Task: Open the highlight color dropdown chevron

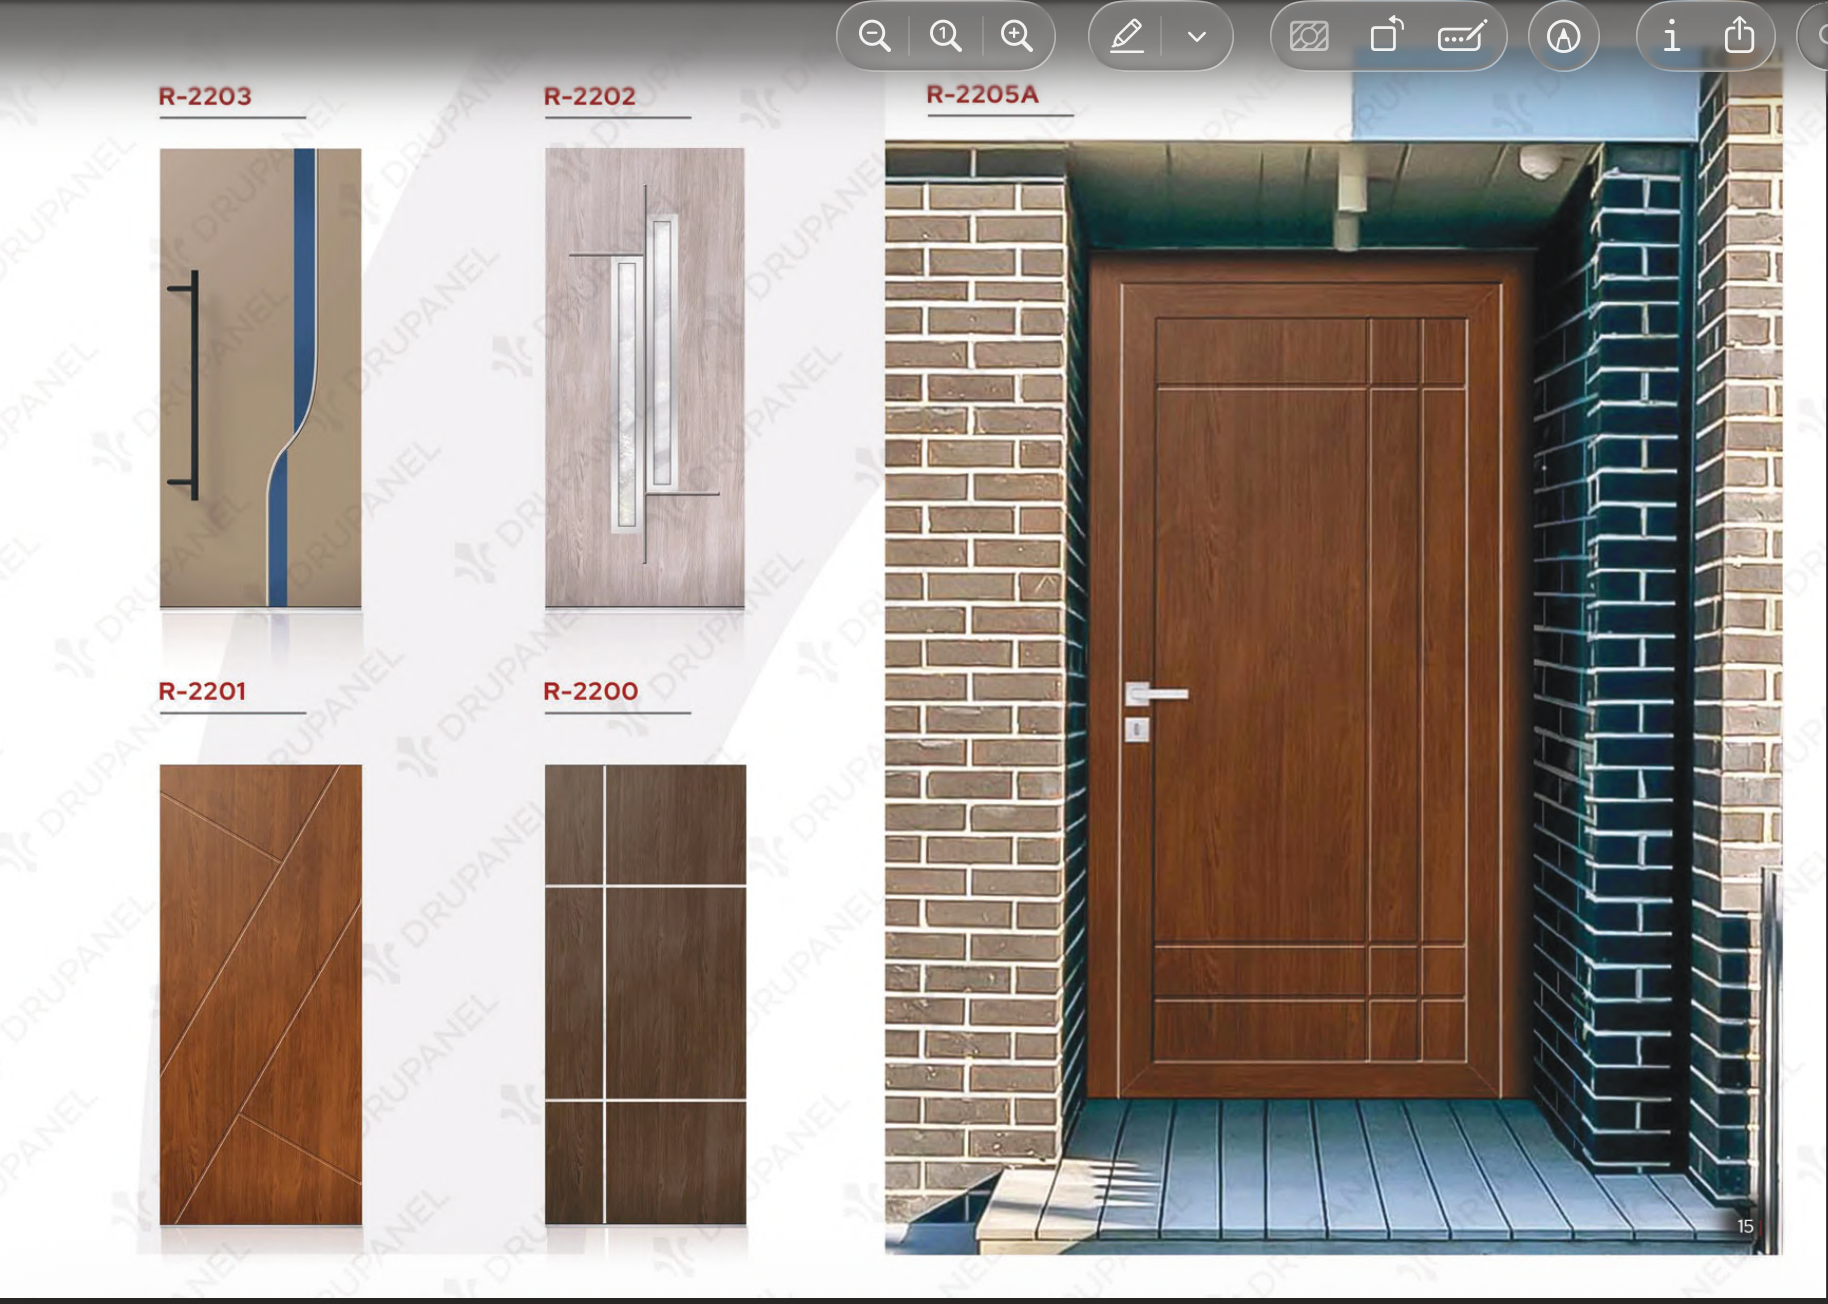Action: pyautogui.click(x=1196, y=37)
